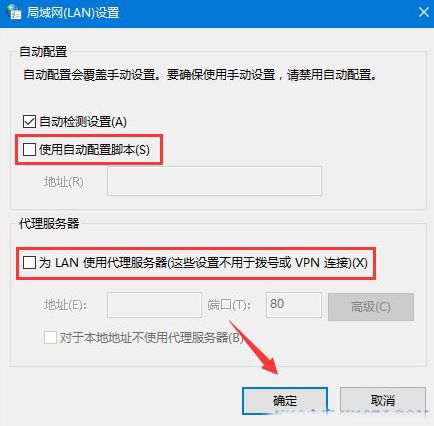
Task: Click the 自动配置 group heading
Action: (43, 52)
